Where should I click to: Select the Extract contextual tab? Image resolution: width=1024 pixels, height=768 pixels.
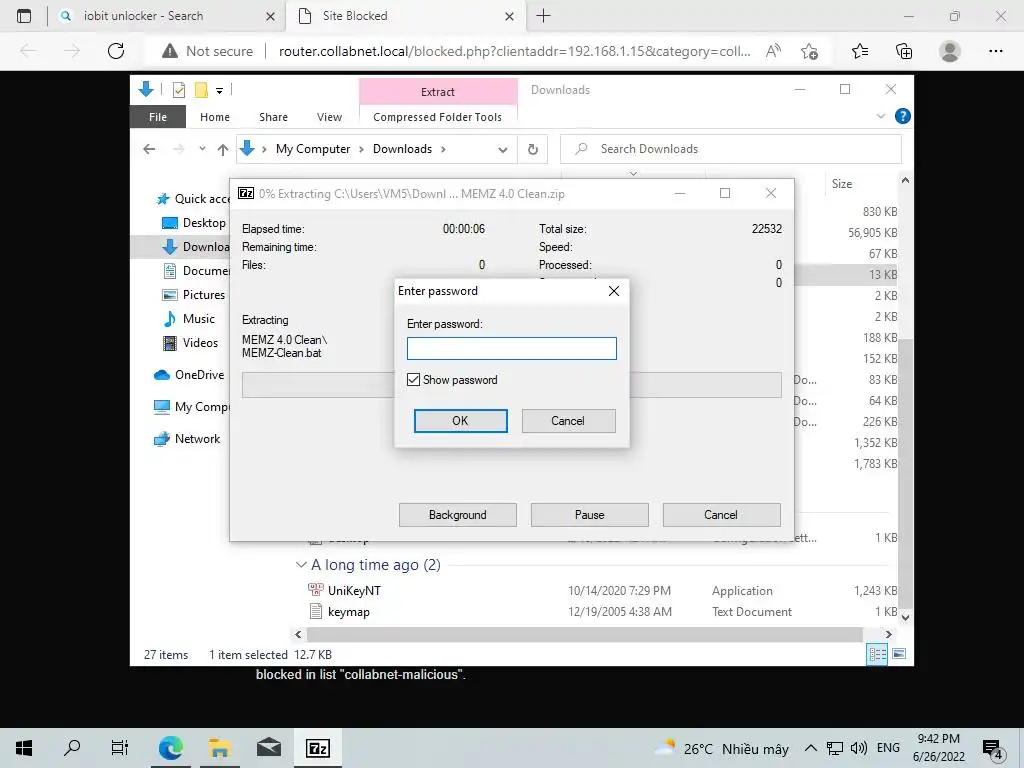coord(438,91)
